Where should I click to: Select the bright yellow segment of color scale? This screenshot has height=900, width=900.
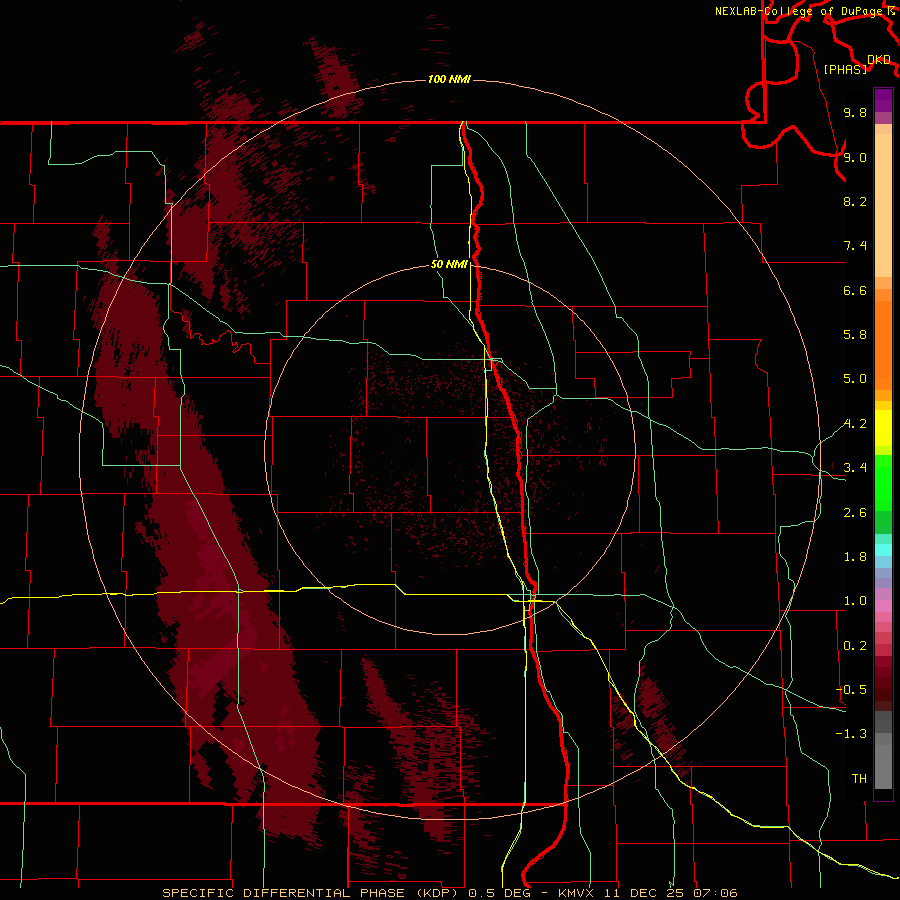click(883, 428)
